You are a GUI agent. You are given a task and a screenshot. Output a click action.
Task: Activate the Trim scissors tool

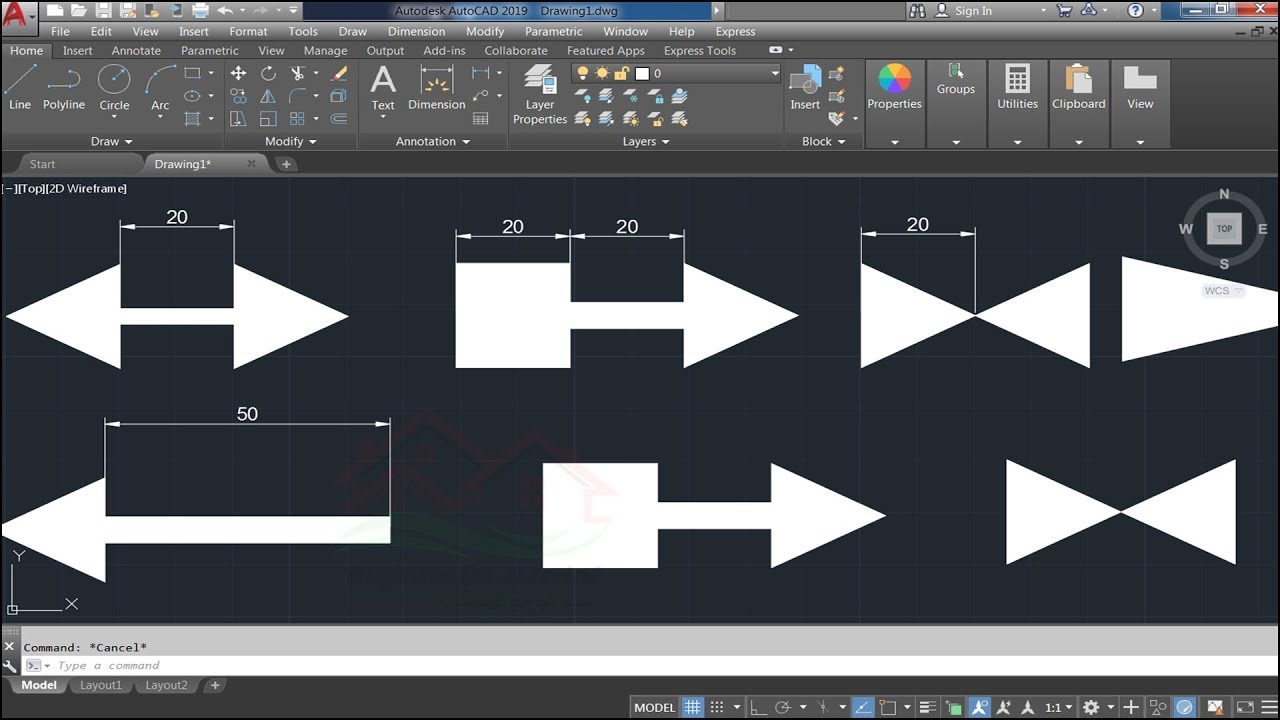point(298,73)
